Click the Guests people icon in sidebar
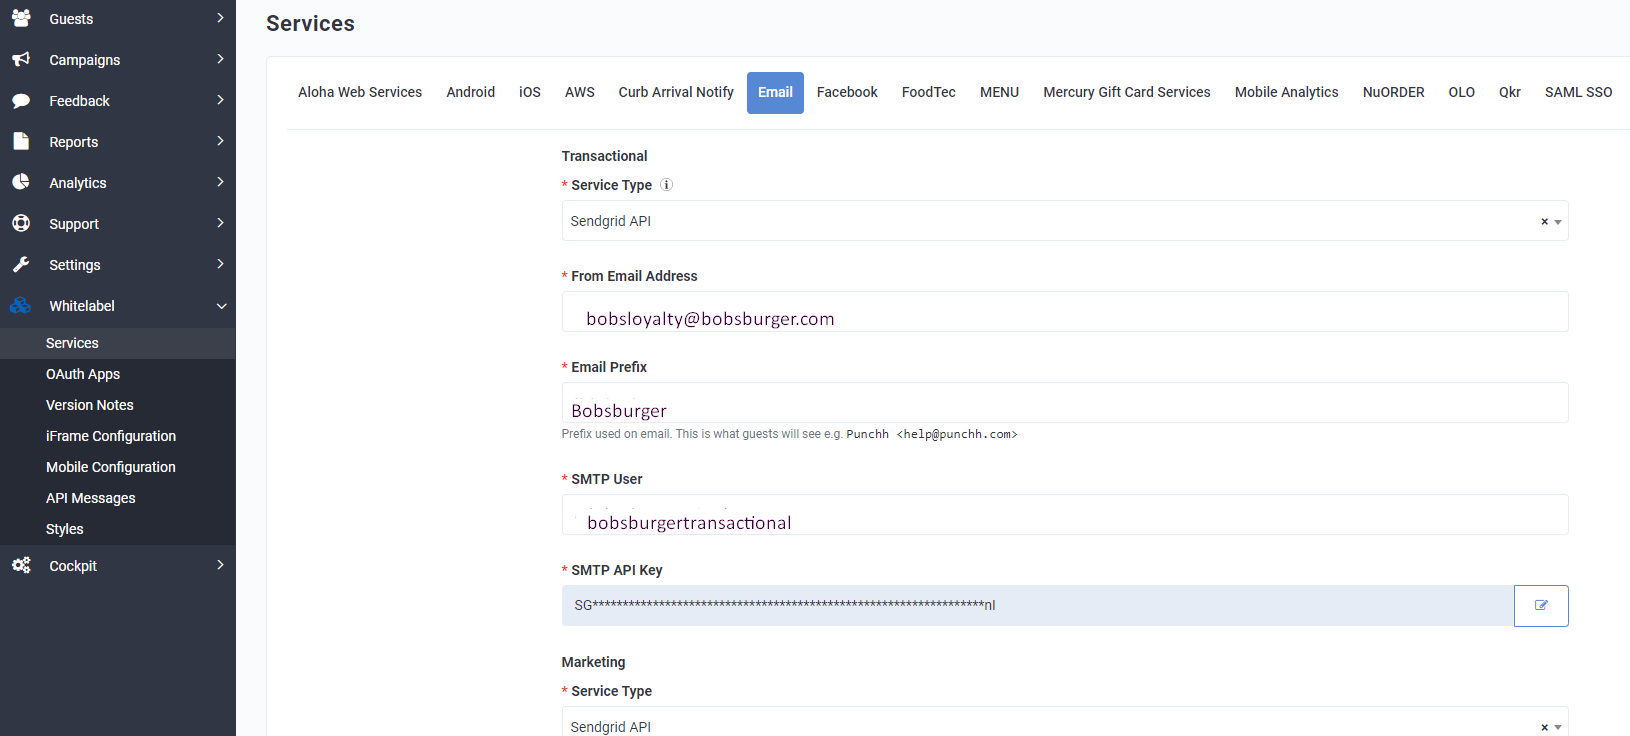 21,18
